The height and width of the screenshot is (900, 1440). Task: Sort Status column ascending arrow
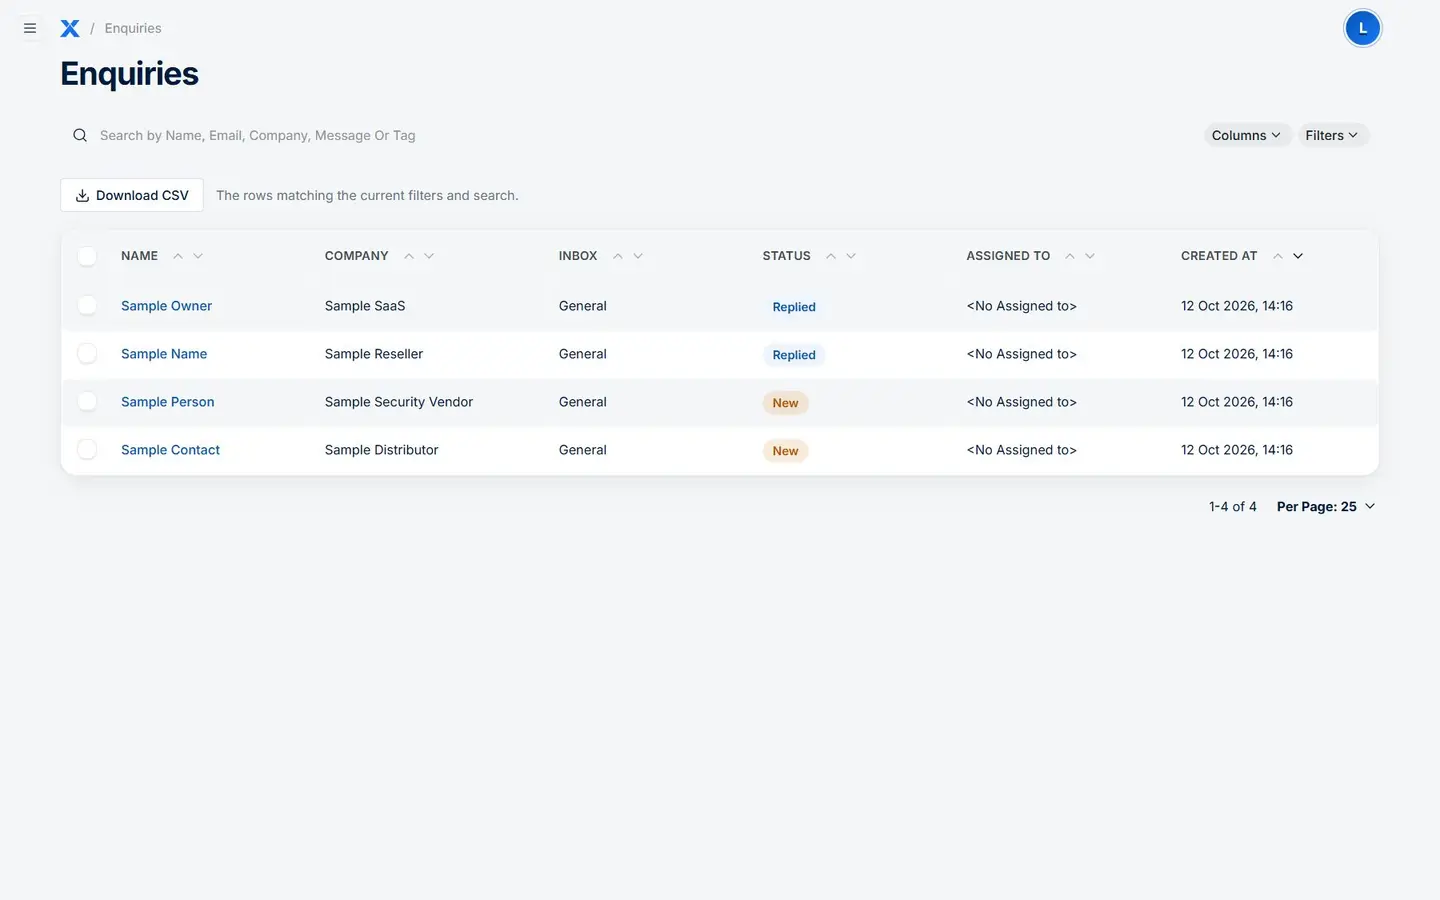[831, 256]
